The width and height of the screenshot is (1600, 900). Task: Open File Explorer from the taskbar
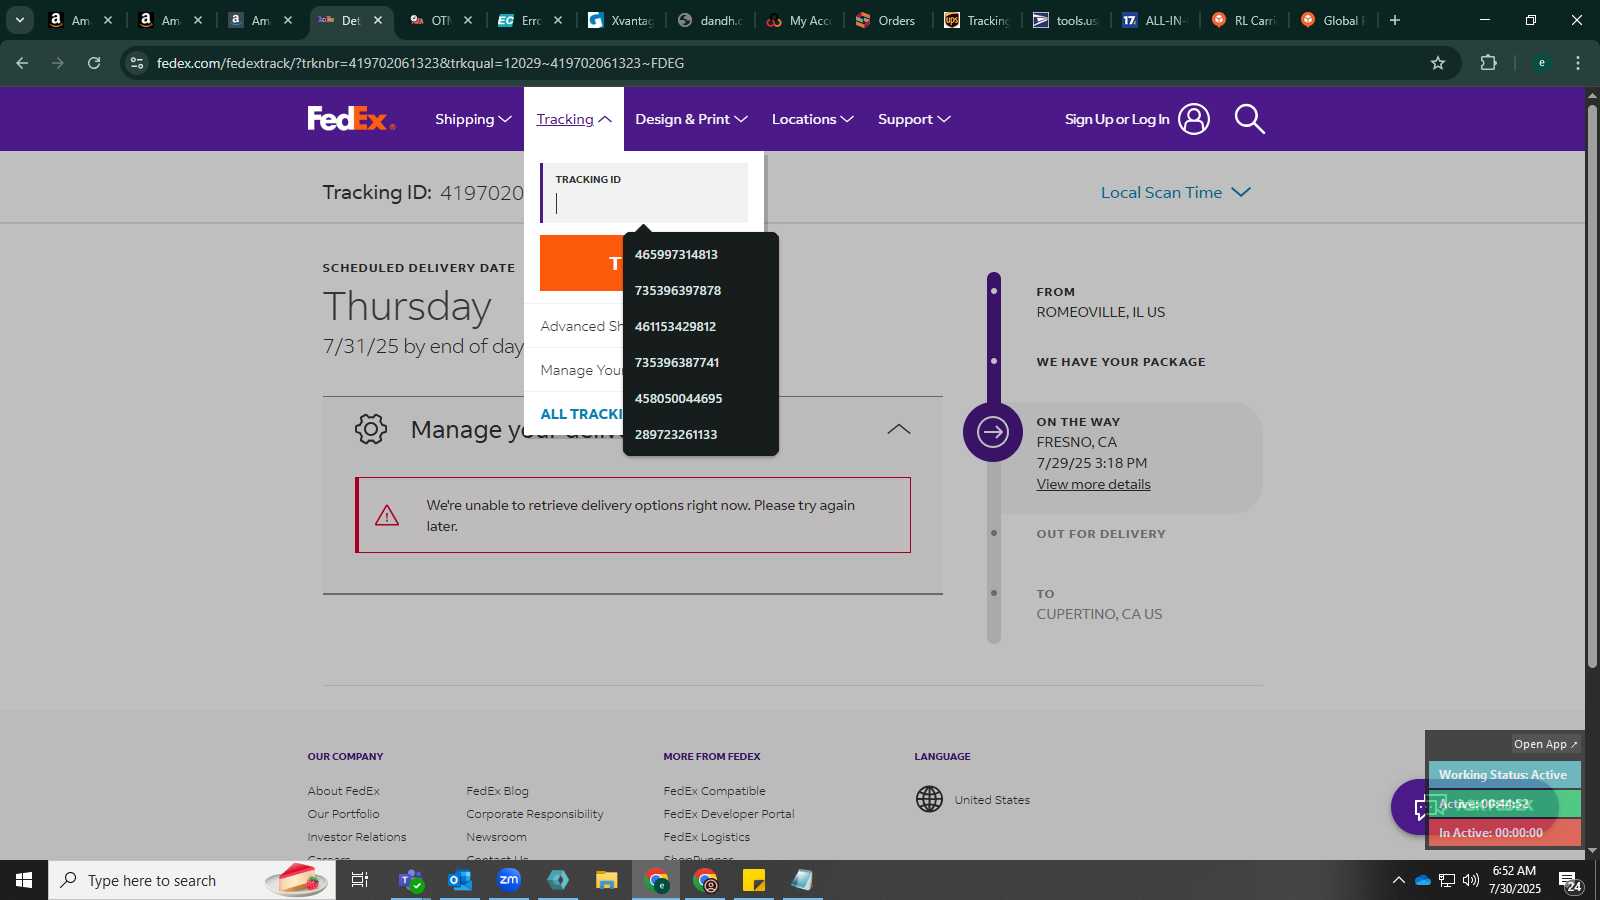(x=606, y=880)
